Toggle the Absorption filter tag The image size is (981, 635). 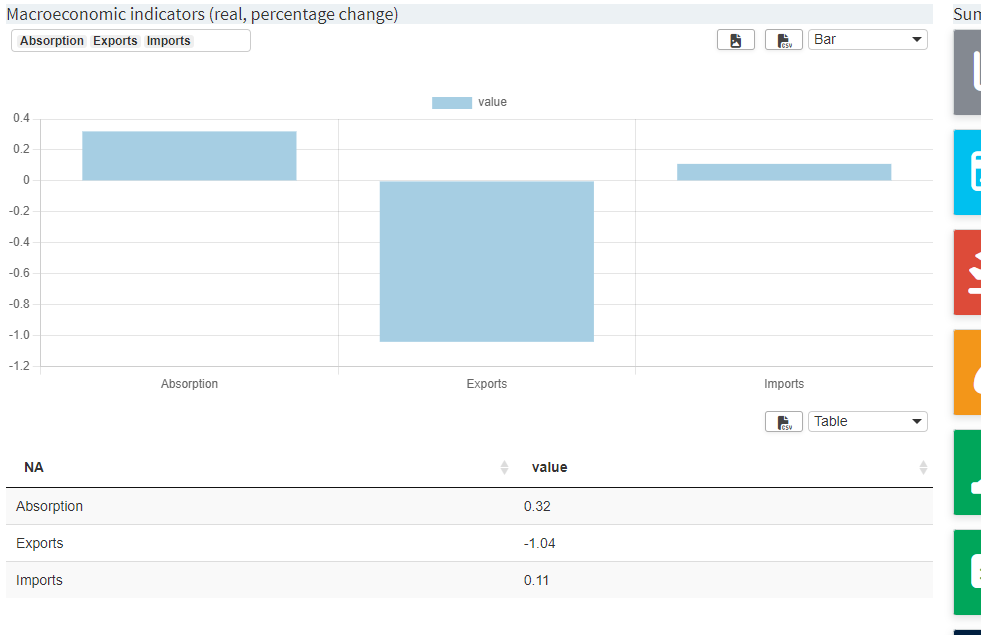(50, 41)
